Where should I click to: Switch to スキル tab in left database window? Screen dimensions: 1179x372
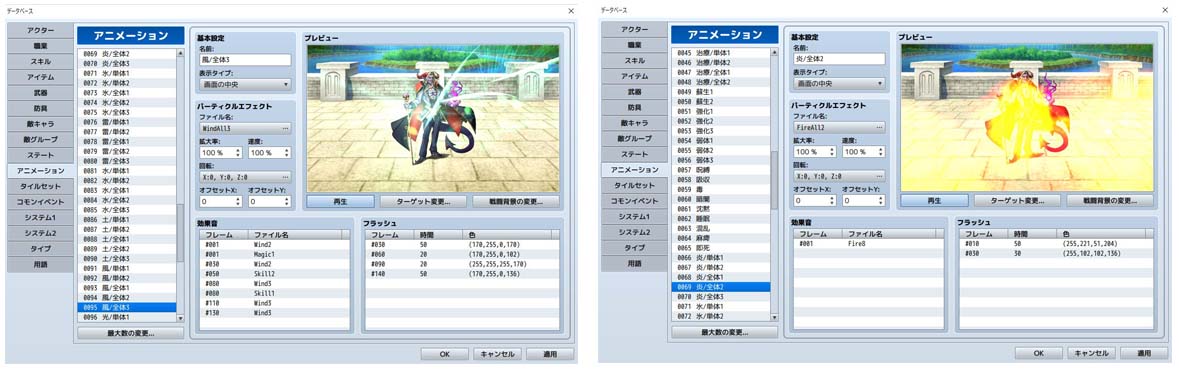[40, 61]
